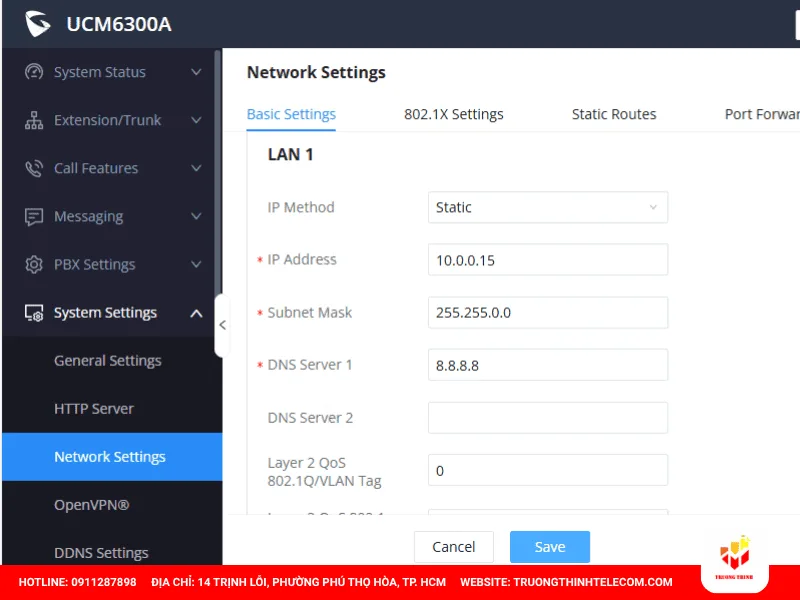Click the Save button
This screenshot has width=800, height=600.
550,547
